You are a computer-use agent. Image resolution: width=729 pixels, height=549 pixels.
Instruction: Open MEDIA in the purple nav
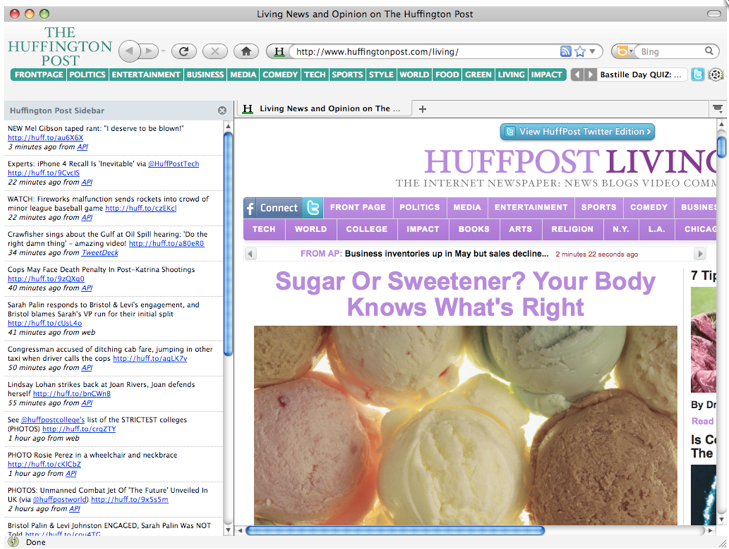[467, 207]
